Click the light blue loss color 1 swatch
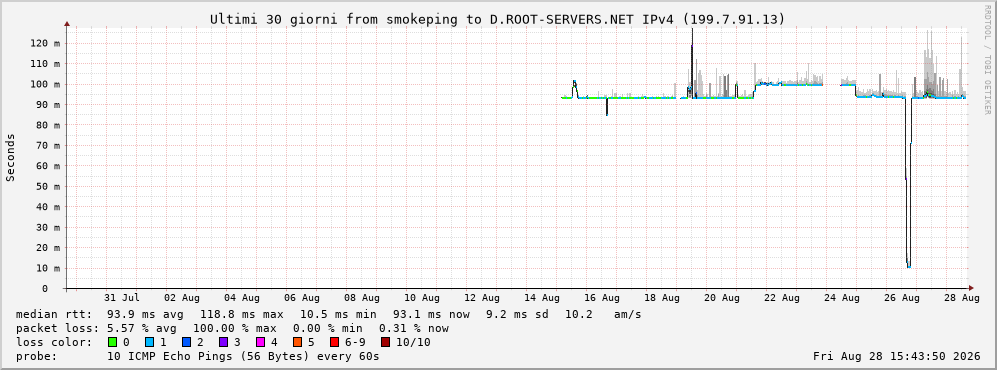 point(150,343)
